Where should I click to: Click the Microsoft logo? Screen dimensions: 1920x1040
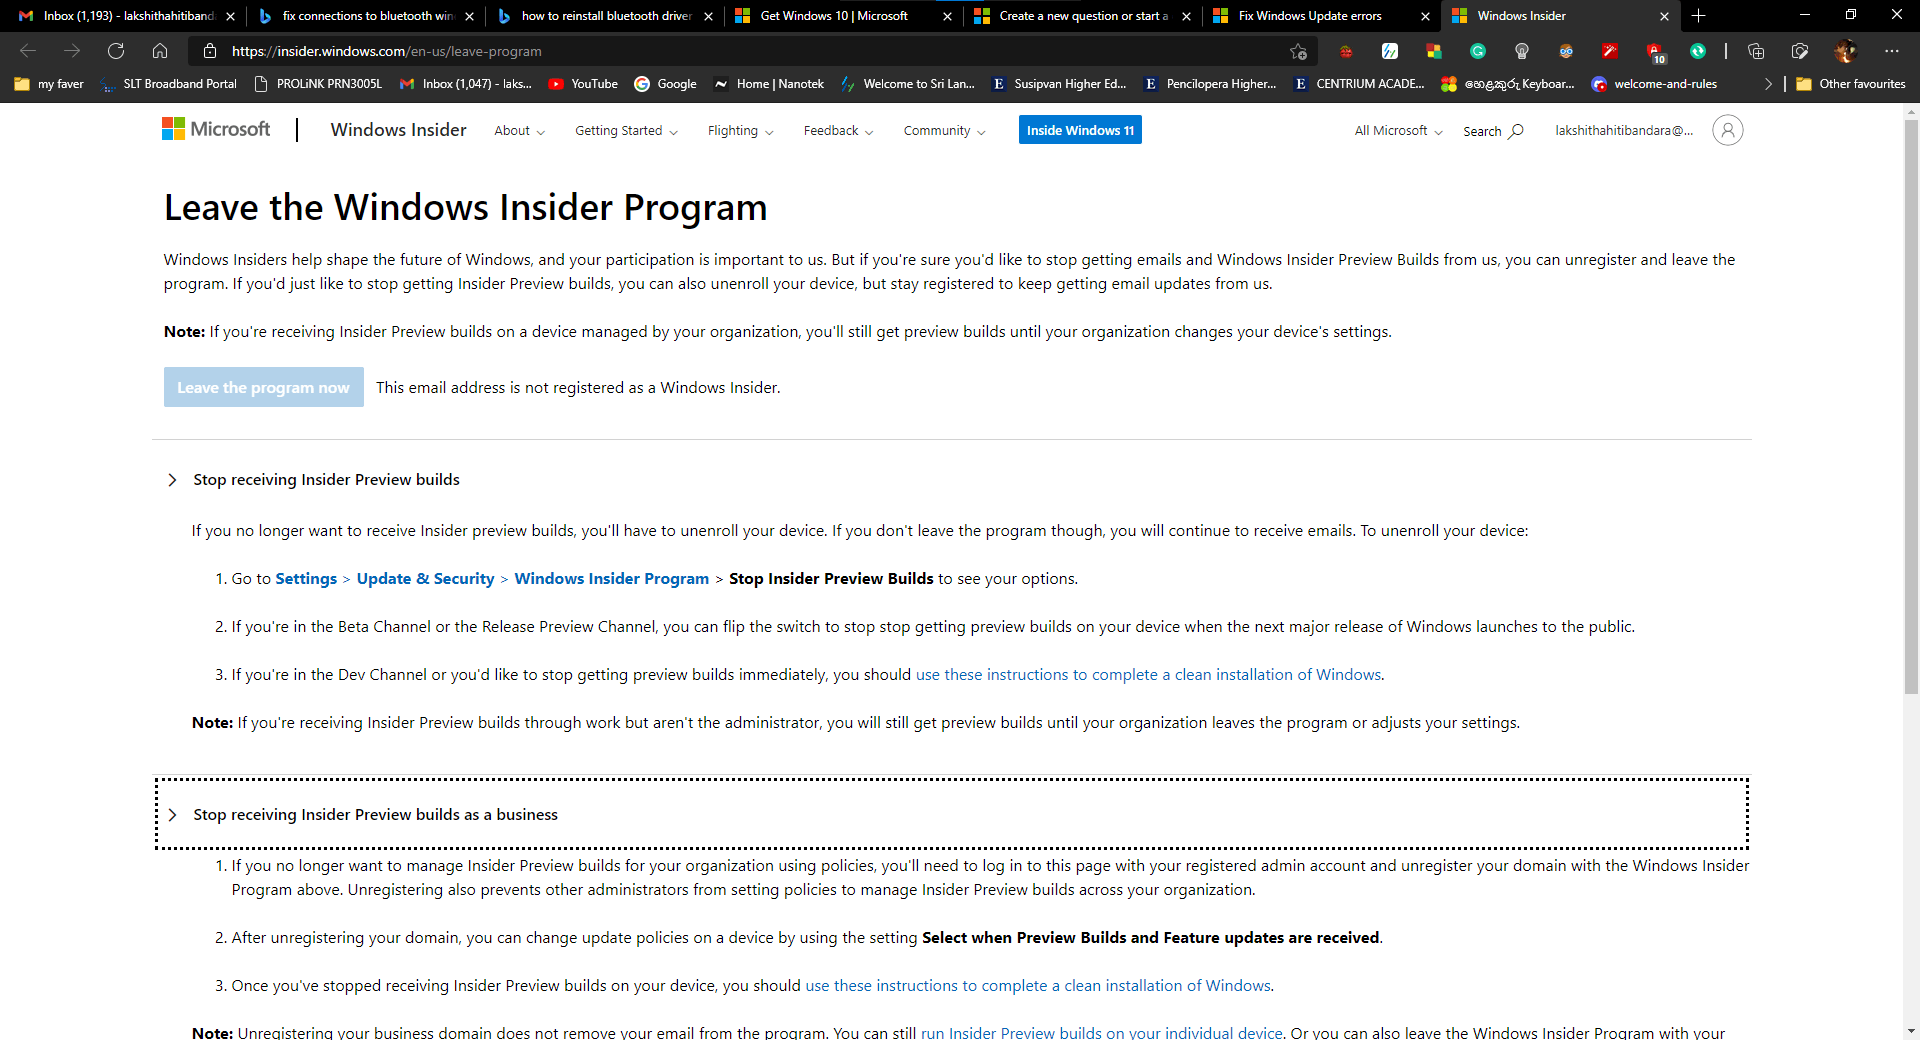click(216, 129)
